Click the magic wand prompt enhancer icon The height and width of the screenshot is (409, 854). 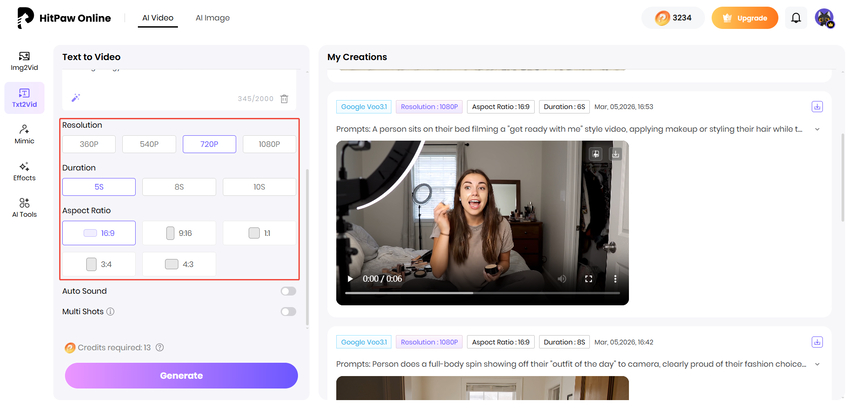75,97
